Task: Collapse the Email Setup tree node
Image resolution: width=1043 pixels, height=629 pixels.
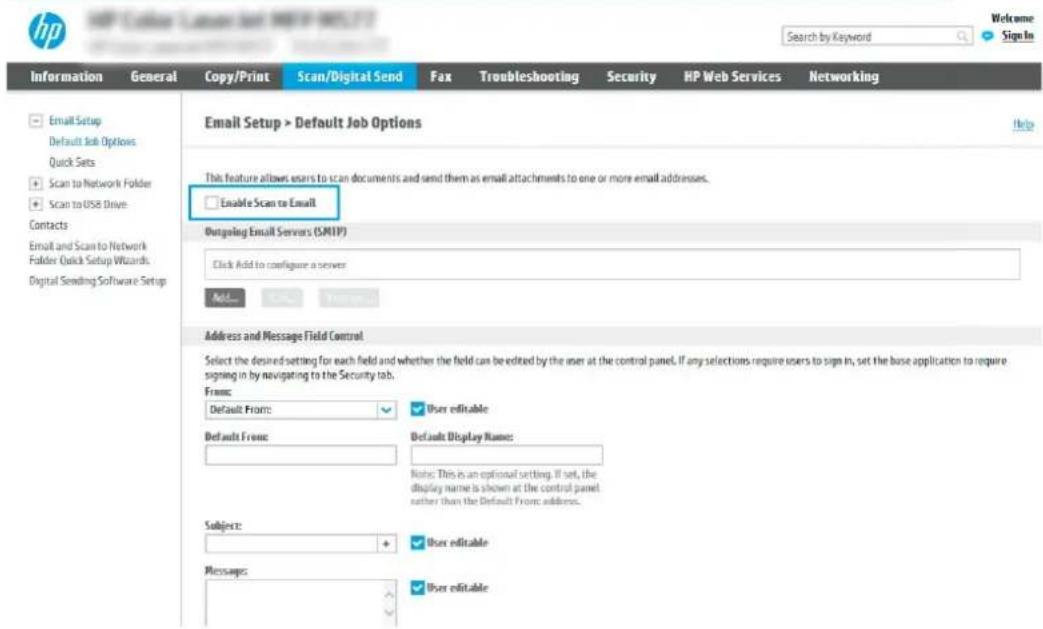Action: coord(35,121)
